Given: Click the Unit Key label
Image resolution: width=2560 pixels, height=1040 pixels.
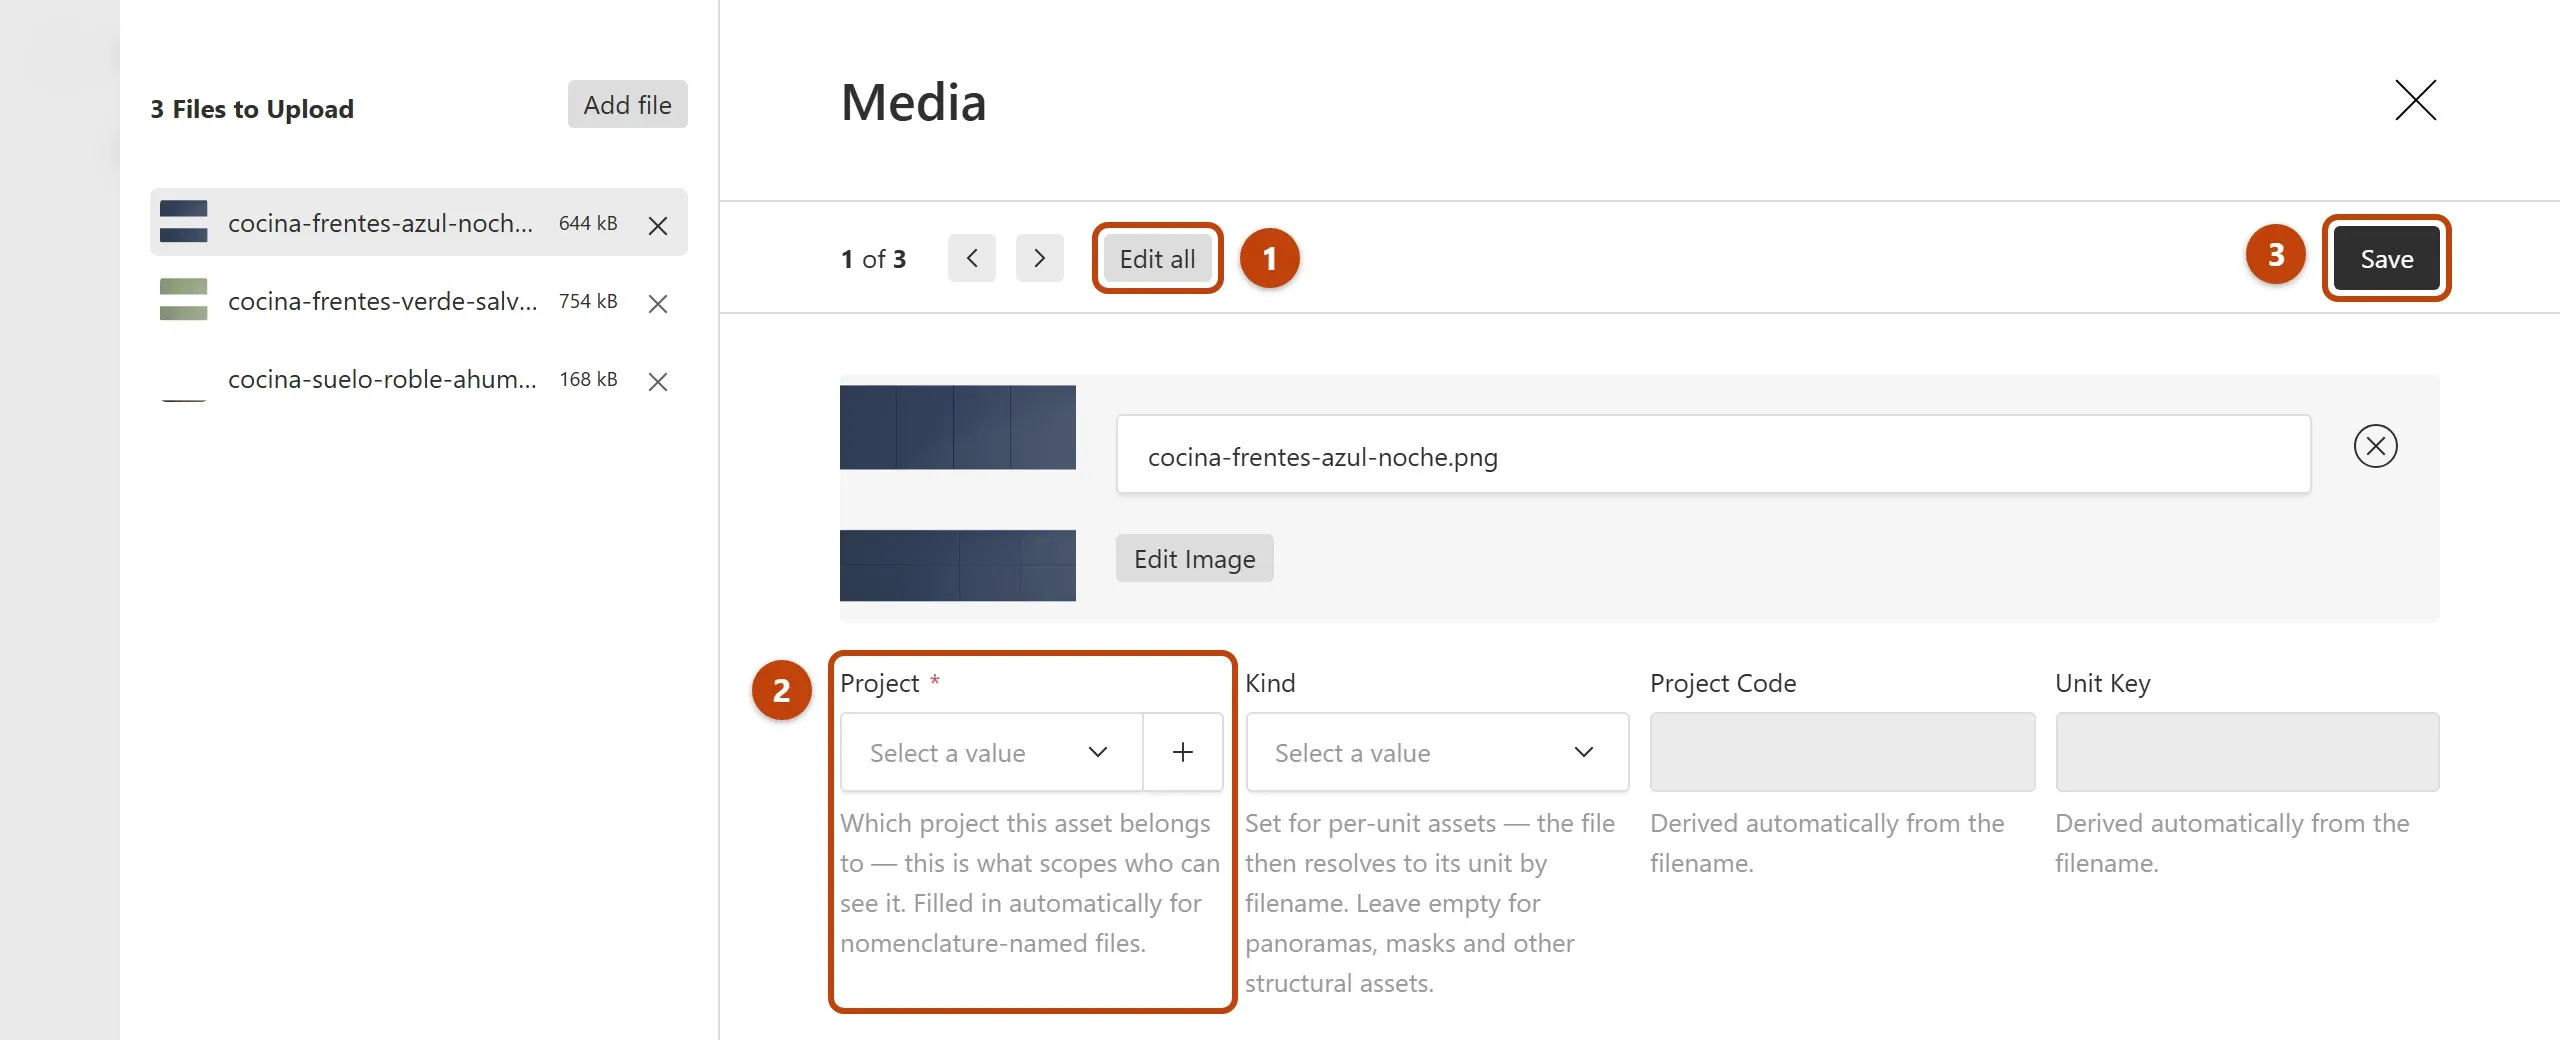Looking at the screenshot, I should [2102, 683].
